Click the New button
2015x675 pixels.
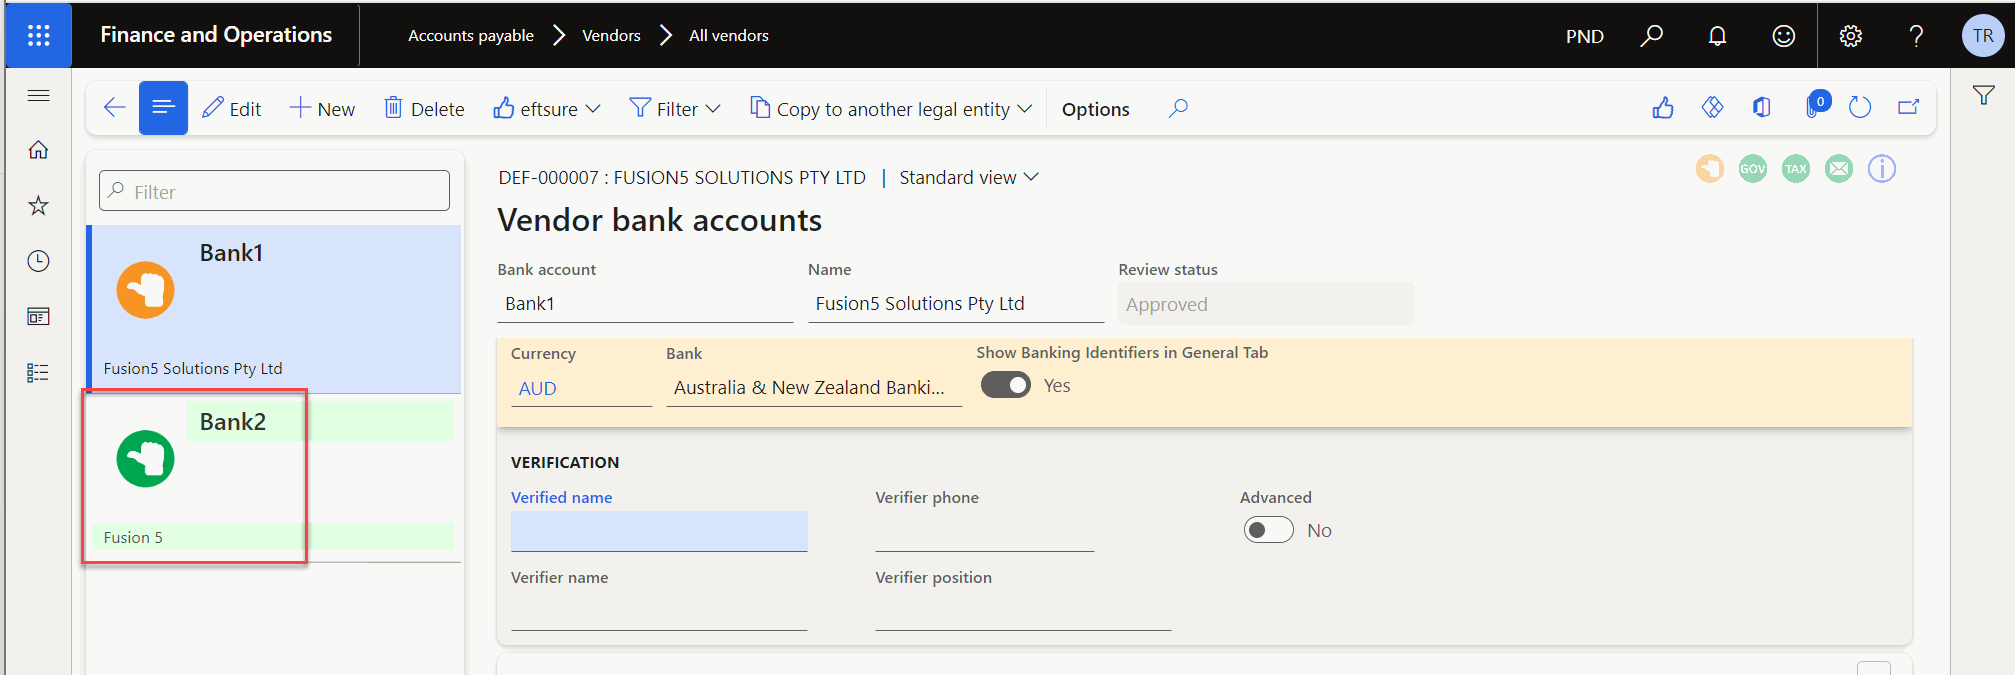322,109
